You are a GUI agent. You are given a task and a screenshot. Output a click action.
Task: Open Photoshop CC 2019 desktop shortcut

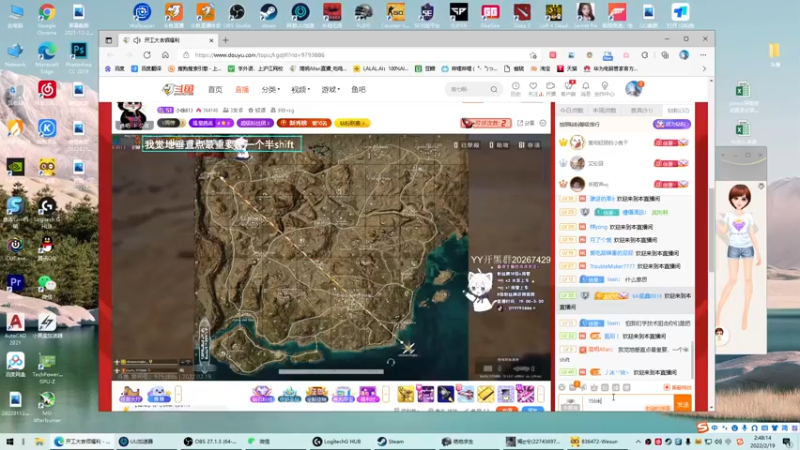click(x=79, y=57)
